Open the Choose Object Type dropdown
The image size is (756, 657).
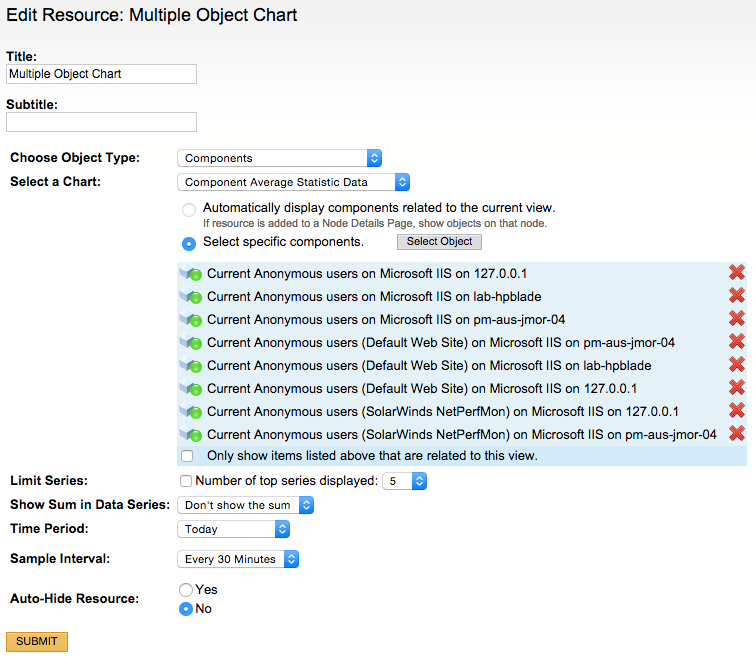[x=279, y=158]
